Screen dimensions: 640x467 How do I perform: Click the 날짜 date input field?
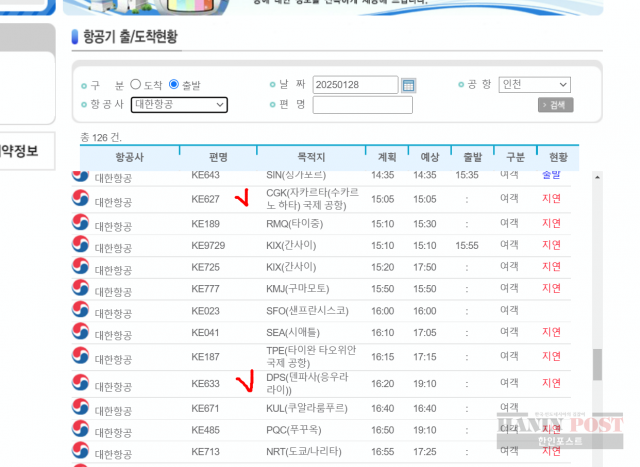(355, 85)
